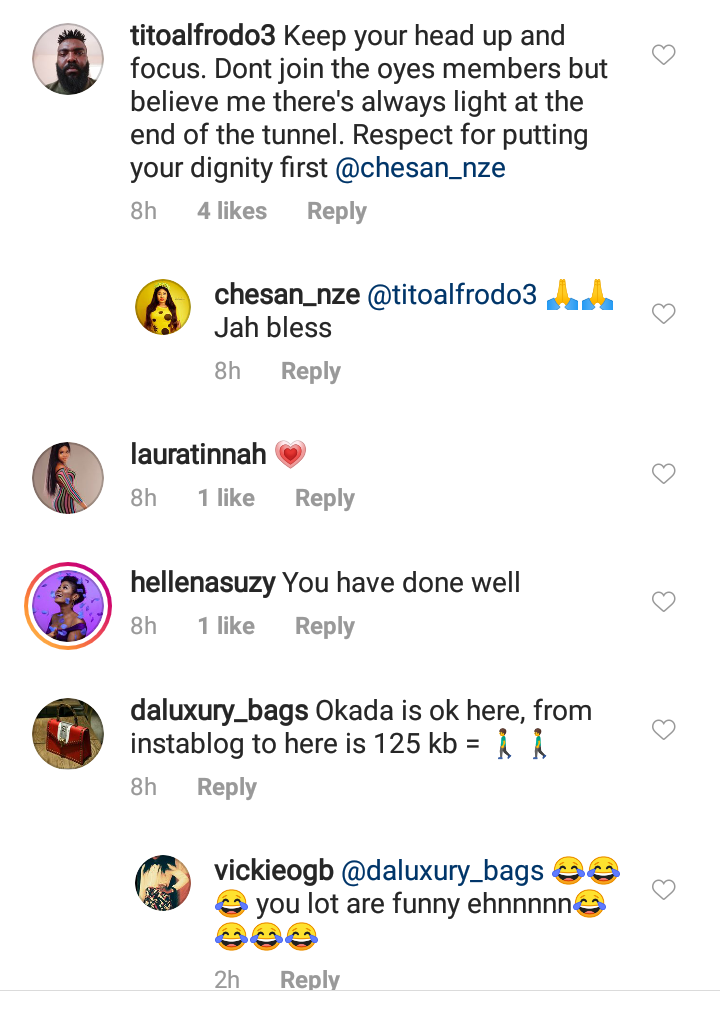This screenshot has width=720, height=1011.
Task: Show who liked hellenasuzy's comment
Action: (x=226, y=626)
